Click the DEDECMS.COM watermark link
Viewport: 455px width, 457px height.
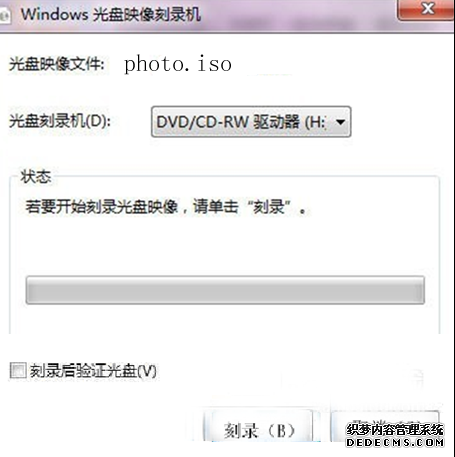point(395,442)
